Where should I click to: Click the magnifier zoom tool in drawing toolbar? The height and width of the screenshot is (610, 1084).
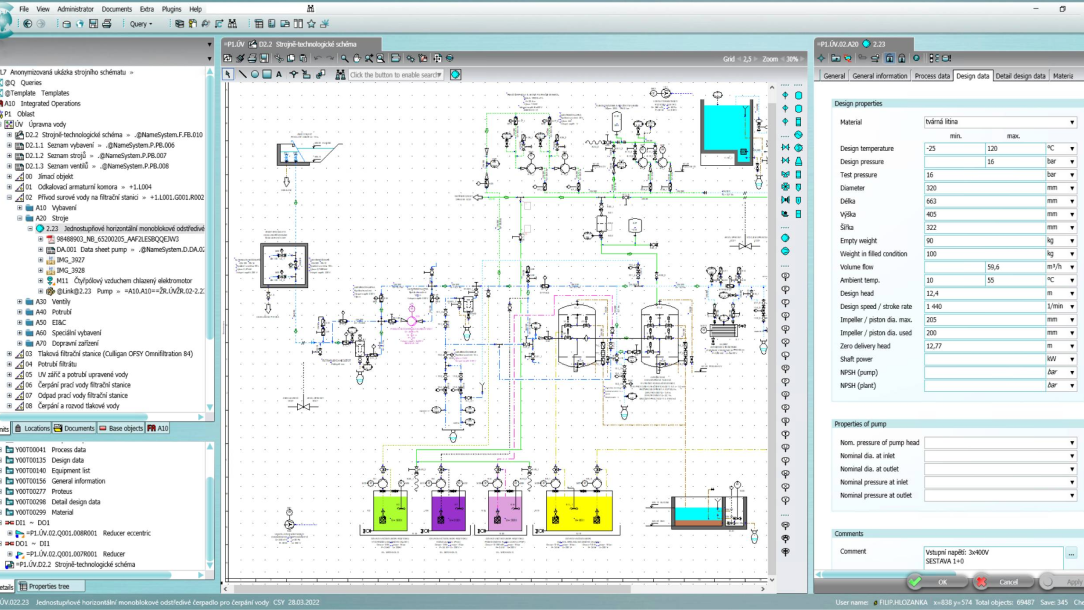pos(344,59)
